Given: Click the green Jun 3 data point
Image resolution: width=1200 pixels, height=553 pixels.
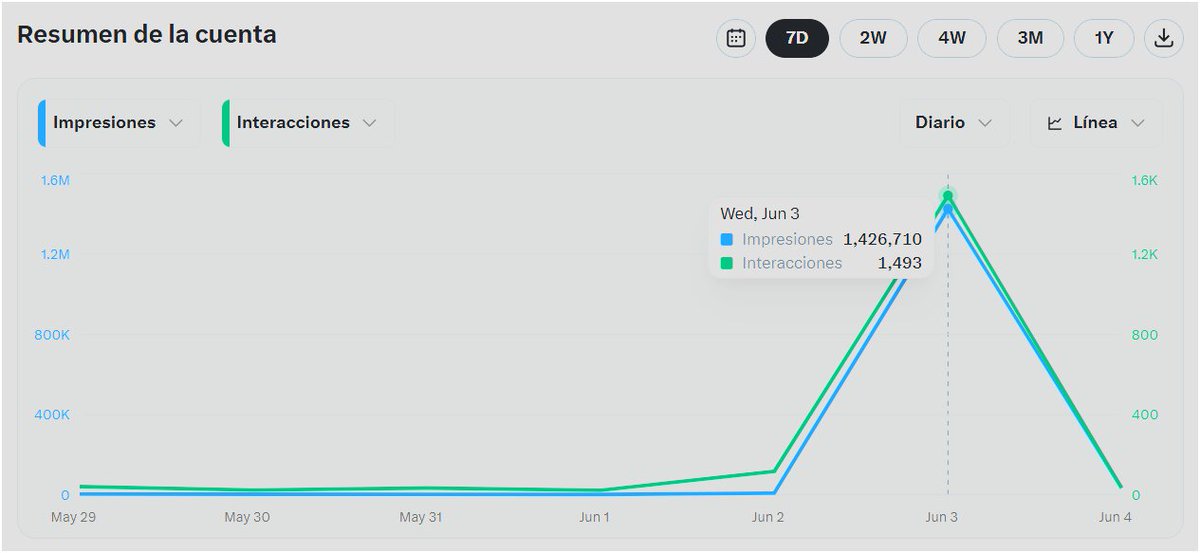Looking at the screenshot, I should point(948,195).
